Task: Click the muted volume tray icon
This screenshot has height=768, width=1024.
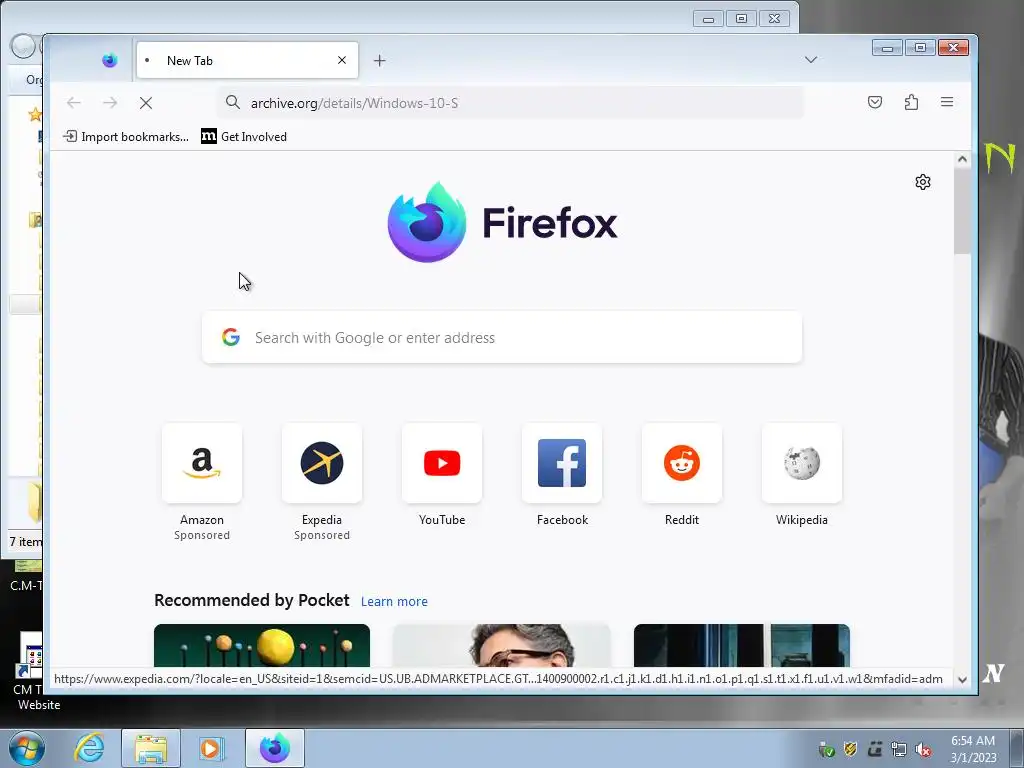Action: coord(923,750)
